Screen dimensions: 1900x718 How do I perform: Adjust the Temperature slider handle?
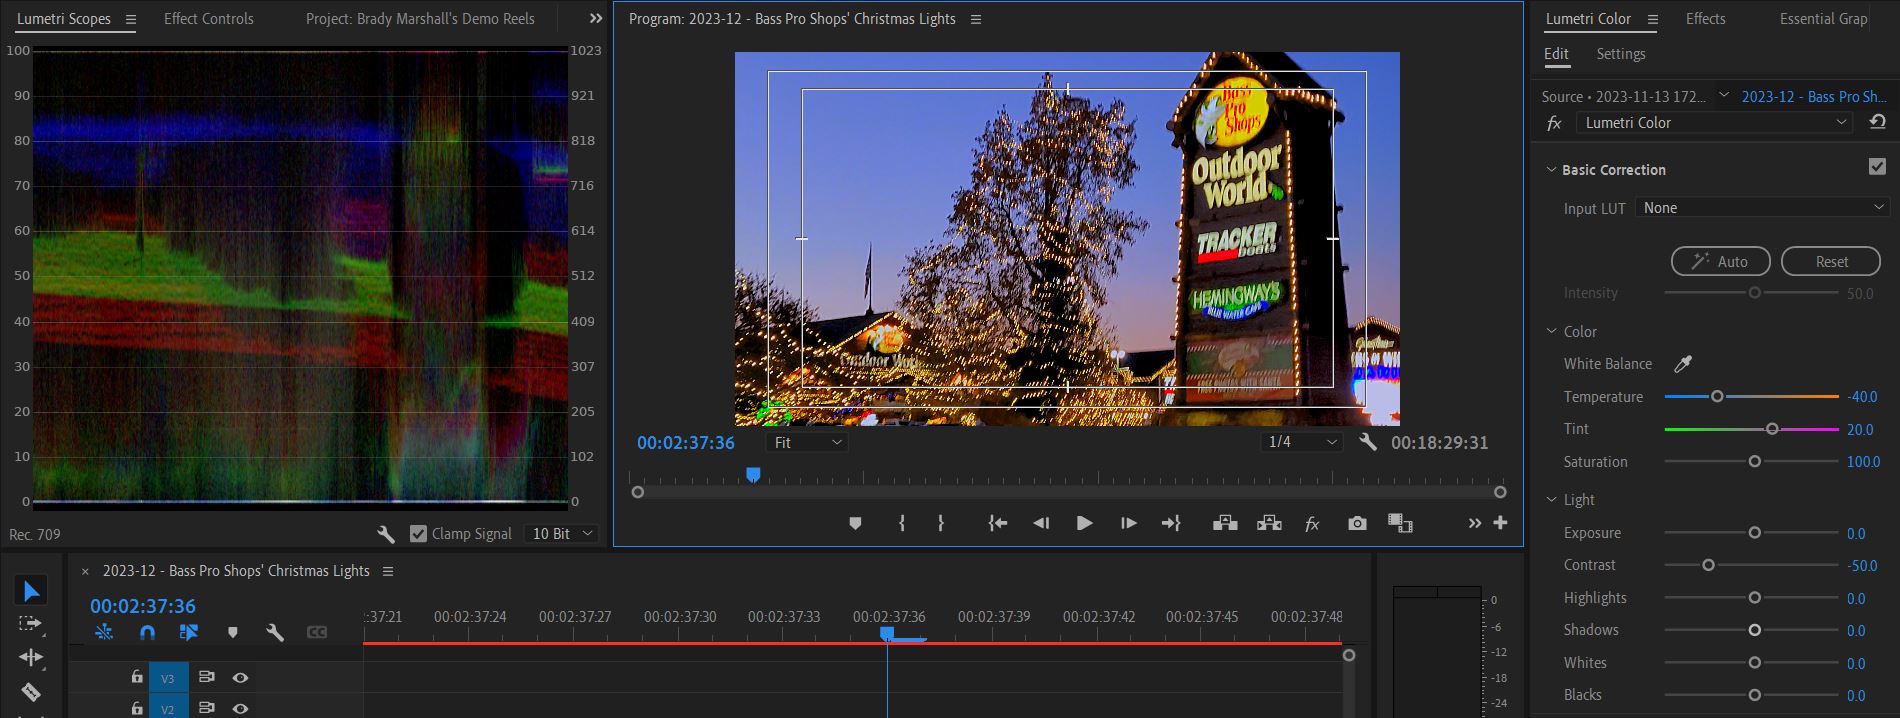tap(1717, 397)
